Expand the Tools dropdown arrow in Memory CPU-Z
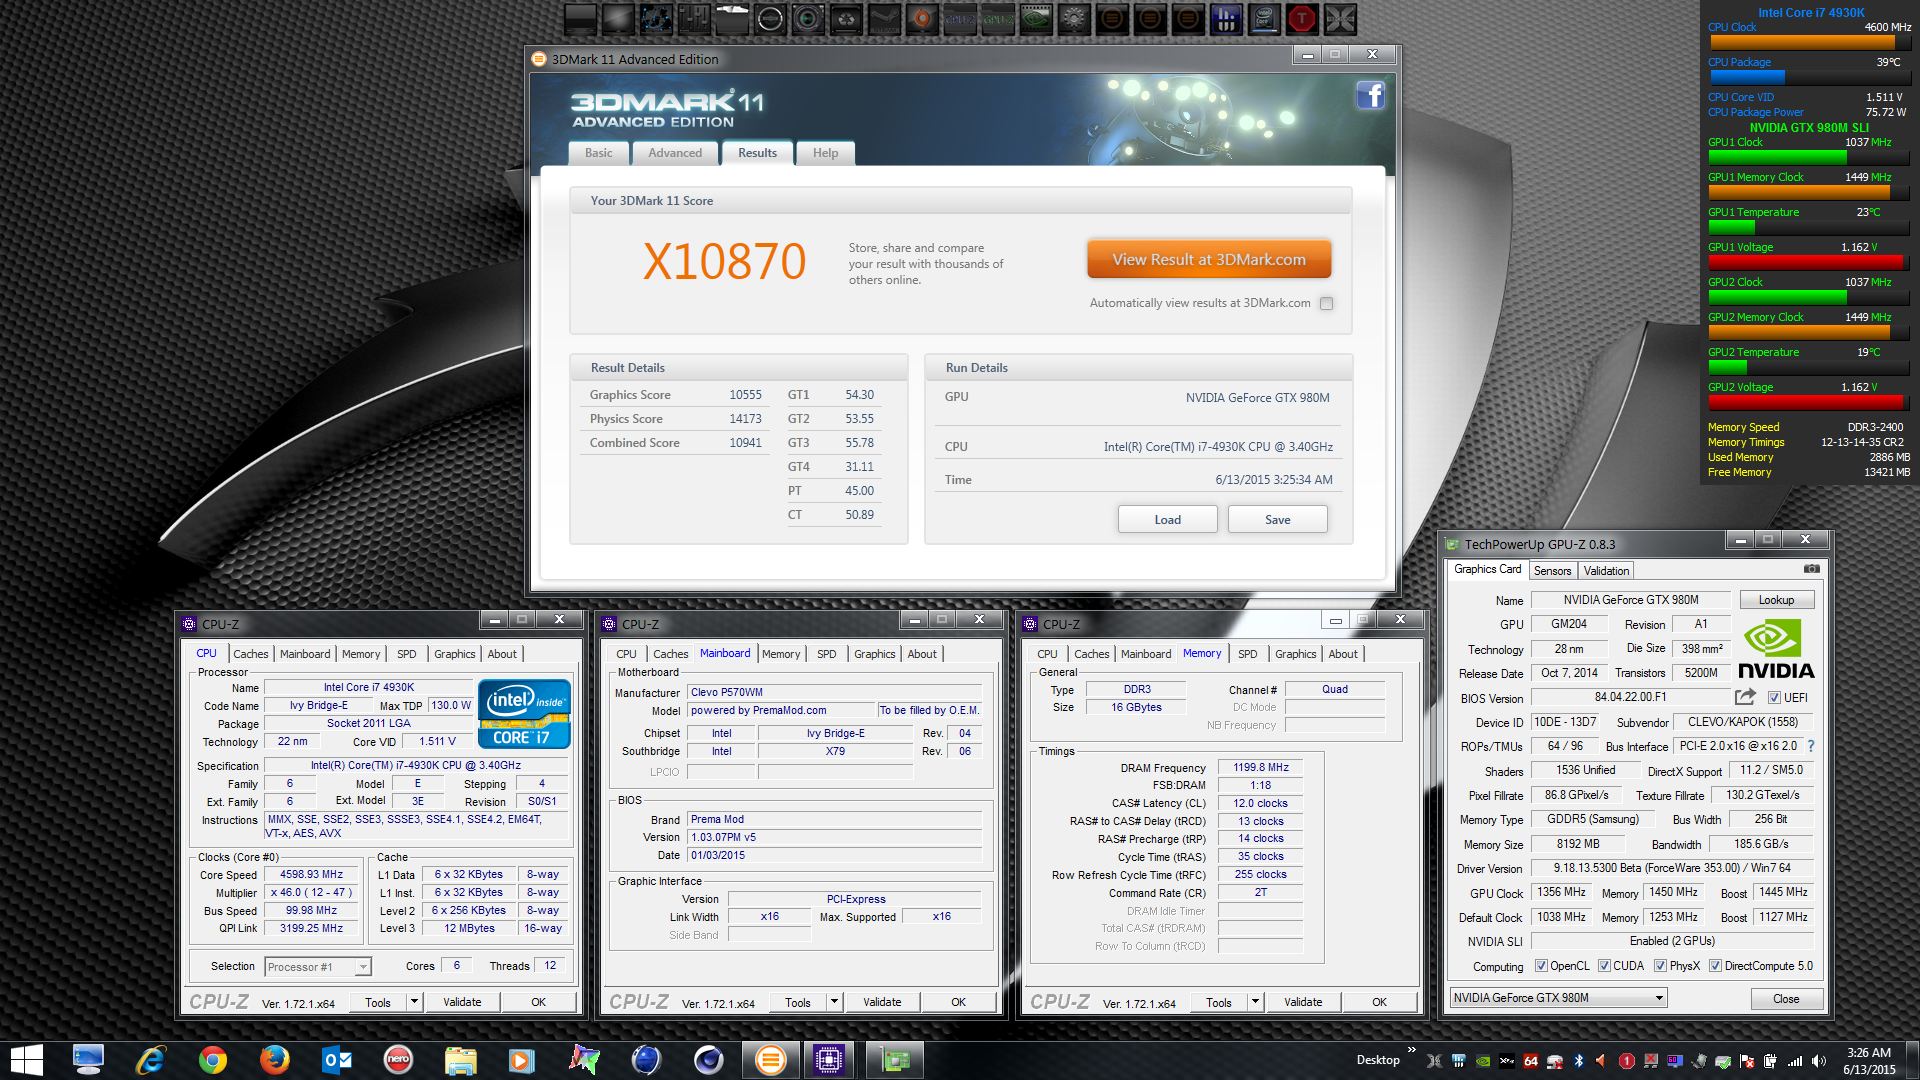 click(1255, 1002)
